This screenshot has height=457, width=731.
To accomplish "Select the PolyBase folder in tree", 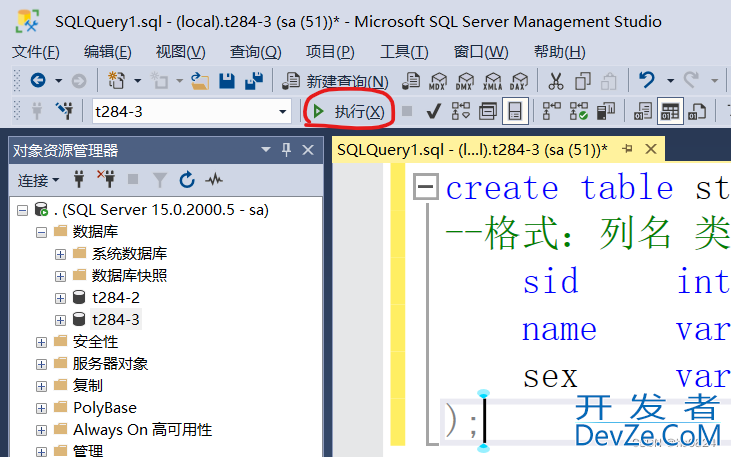I will pos(105,408).
